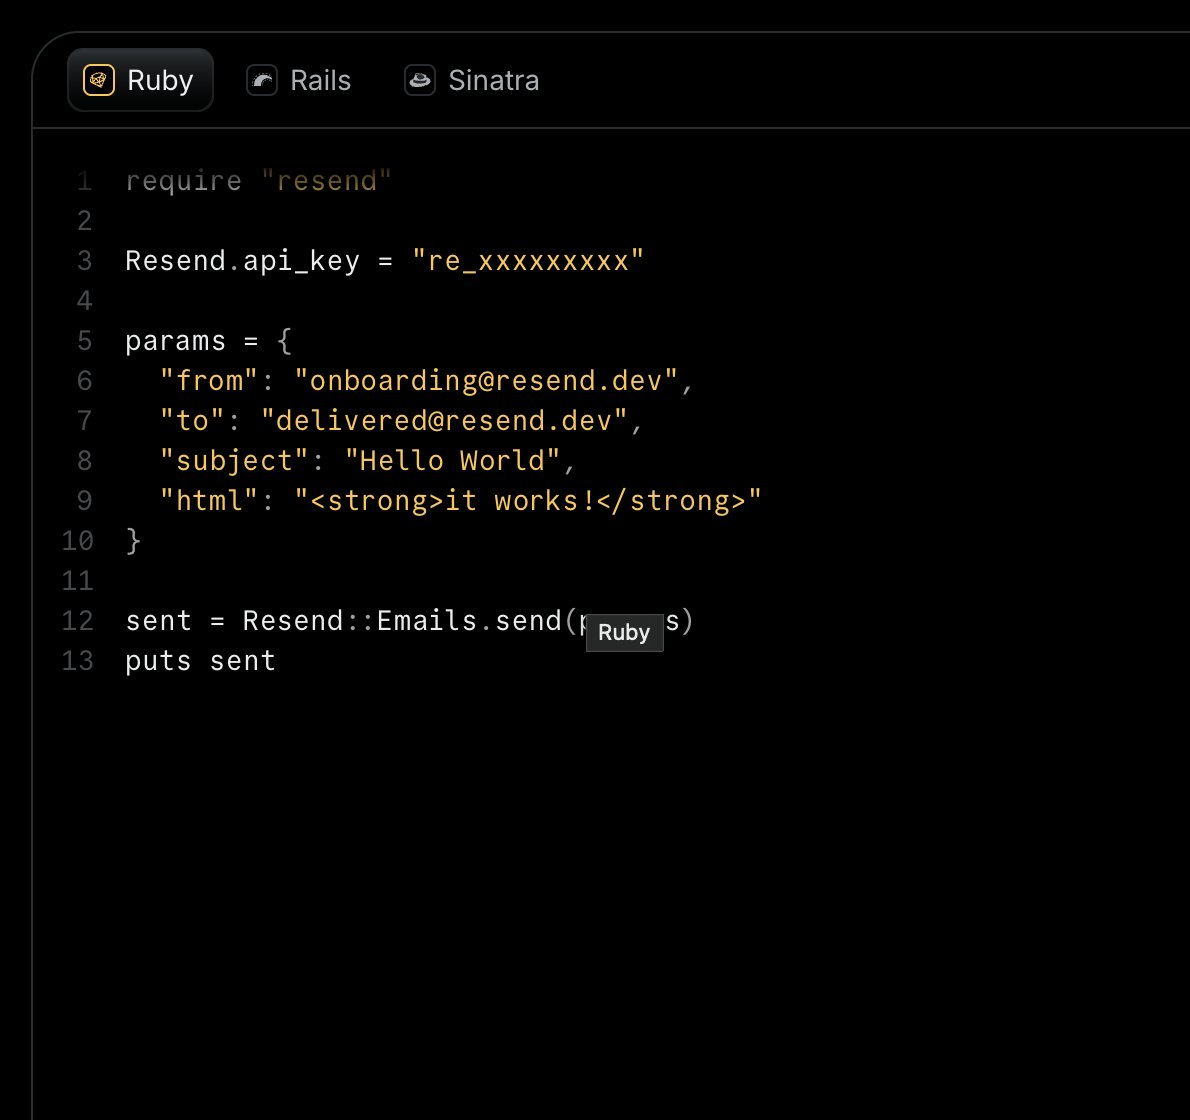Click "onboarding@resend.dev" in the code
The width and height of the screenshot is (1190, 1120).
486,381
